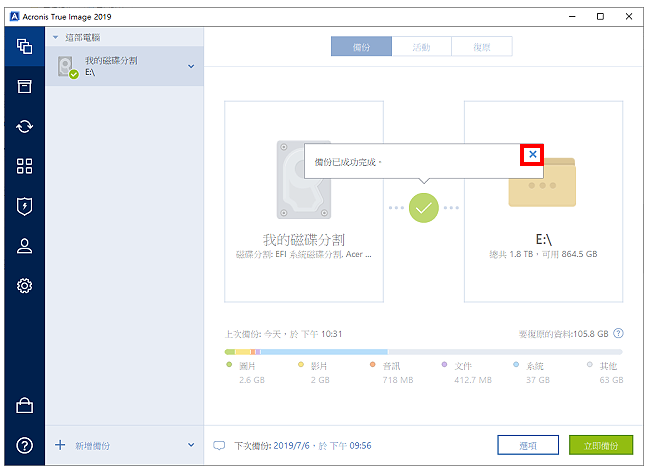Open Help question mark in the sidebar
This screenshot has width=652, height=467.
[x=25, y=445]
